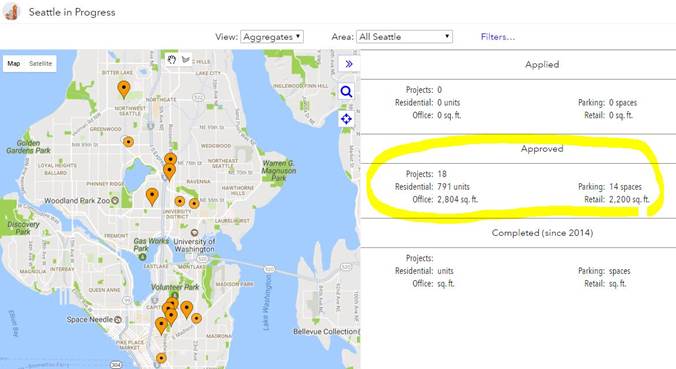
Task: Select the Applied section header
Action: pos(542,64)
